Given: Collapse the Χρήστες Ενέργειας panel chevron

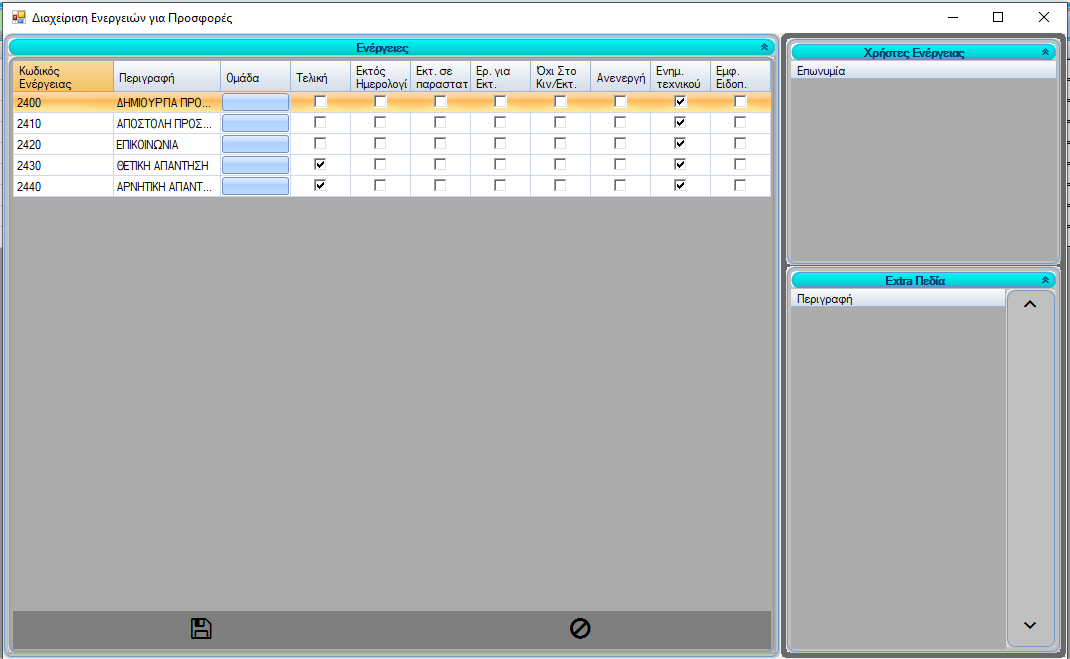Looking at the screenshot, I should click(1046, 52).
